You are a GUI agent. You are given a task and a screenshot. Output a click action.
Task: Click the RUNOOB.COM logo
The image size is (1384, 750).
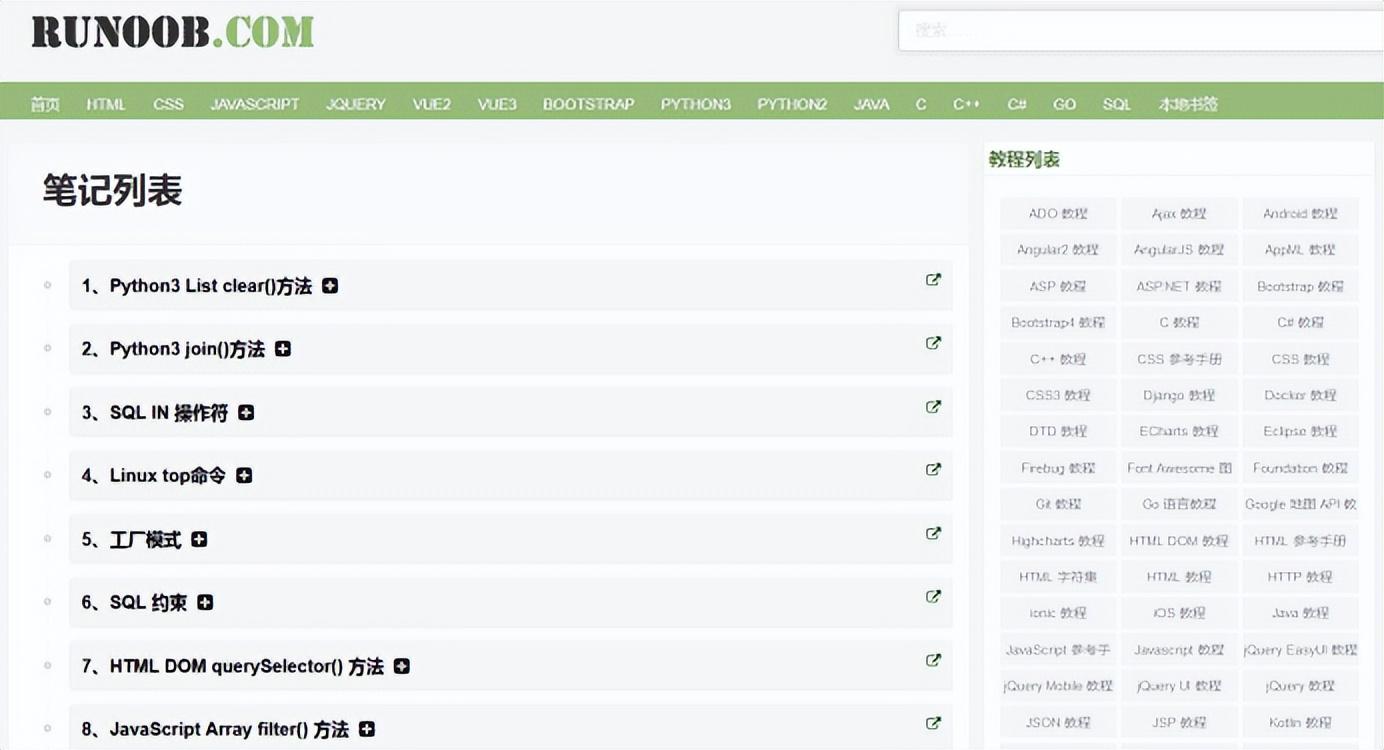click(172, 32)
